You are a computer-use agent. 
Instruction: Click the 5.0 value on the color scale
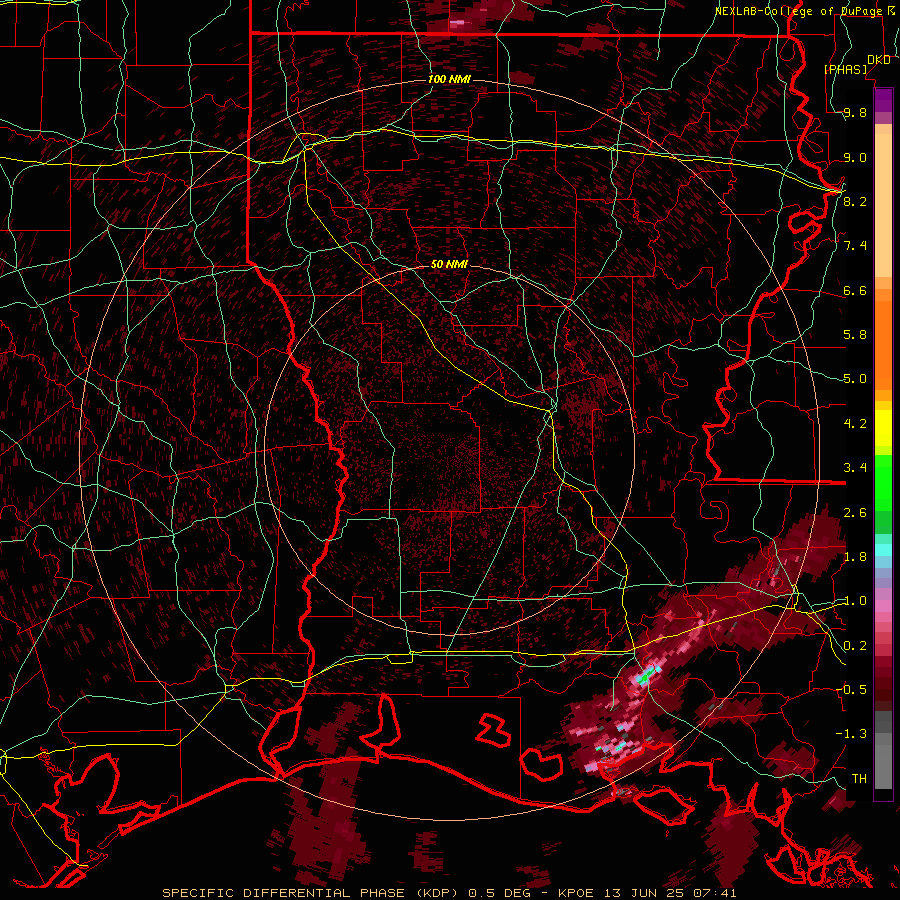855,379
